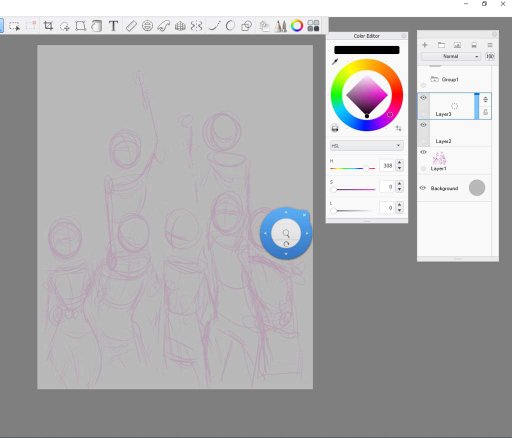512x438 pixels.
Task: Toggle the Color Editor wheel icon
Action: pos(297,26)
